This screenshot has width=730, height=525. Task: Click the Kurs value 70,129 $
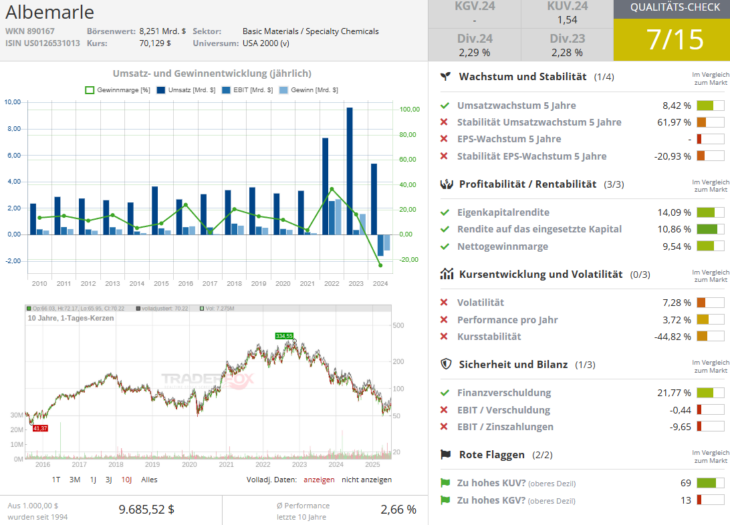point(155,43)
